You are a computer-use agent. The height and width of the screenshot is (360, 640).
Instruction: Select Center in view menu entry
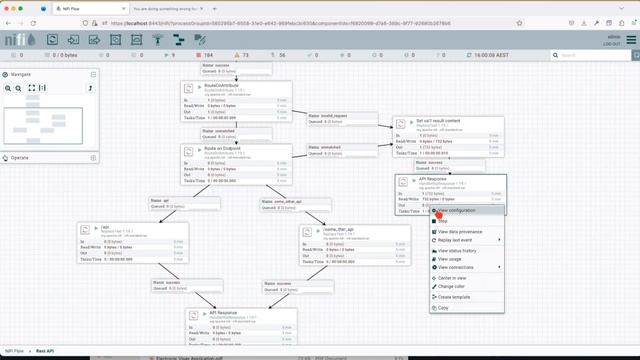[467, 278]
